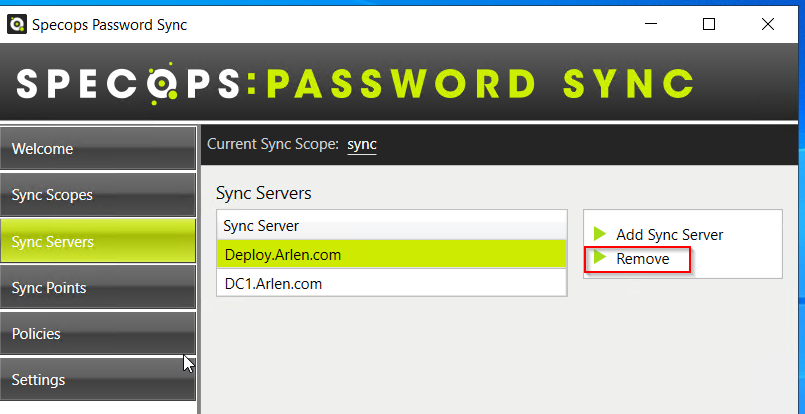The image size is (805, 414).
Task: Switch to the Policies section
Action: (98, 333)
